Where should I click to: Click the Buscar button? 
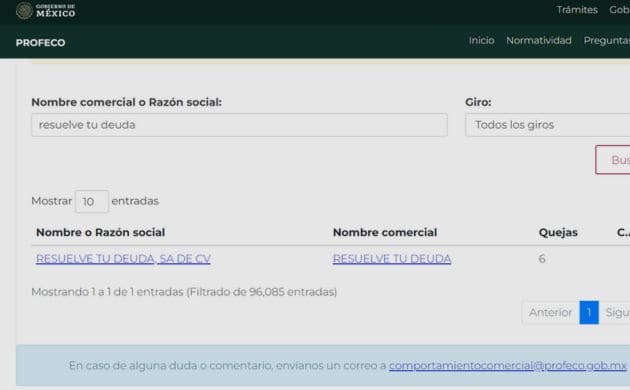[613, 160]
